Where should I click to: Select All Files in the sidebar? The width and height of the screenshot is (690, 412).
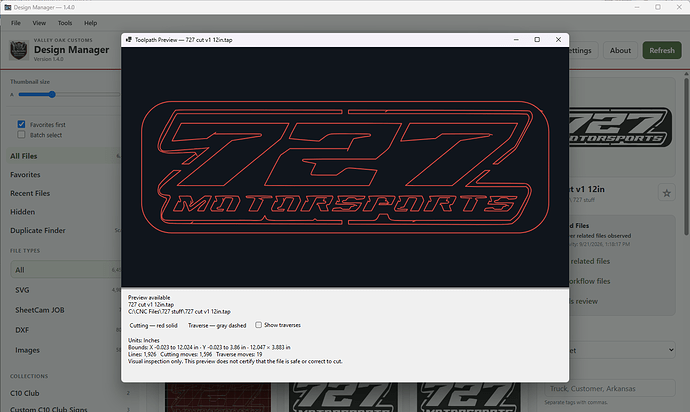(x=65, y=156)
